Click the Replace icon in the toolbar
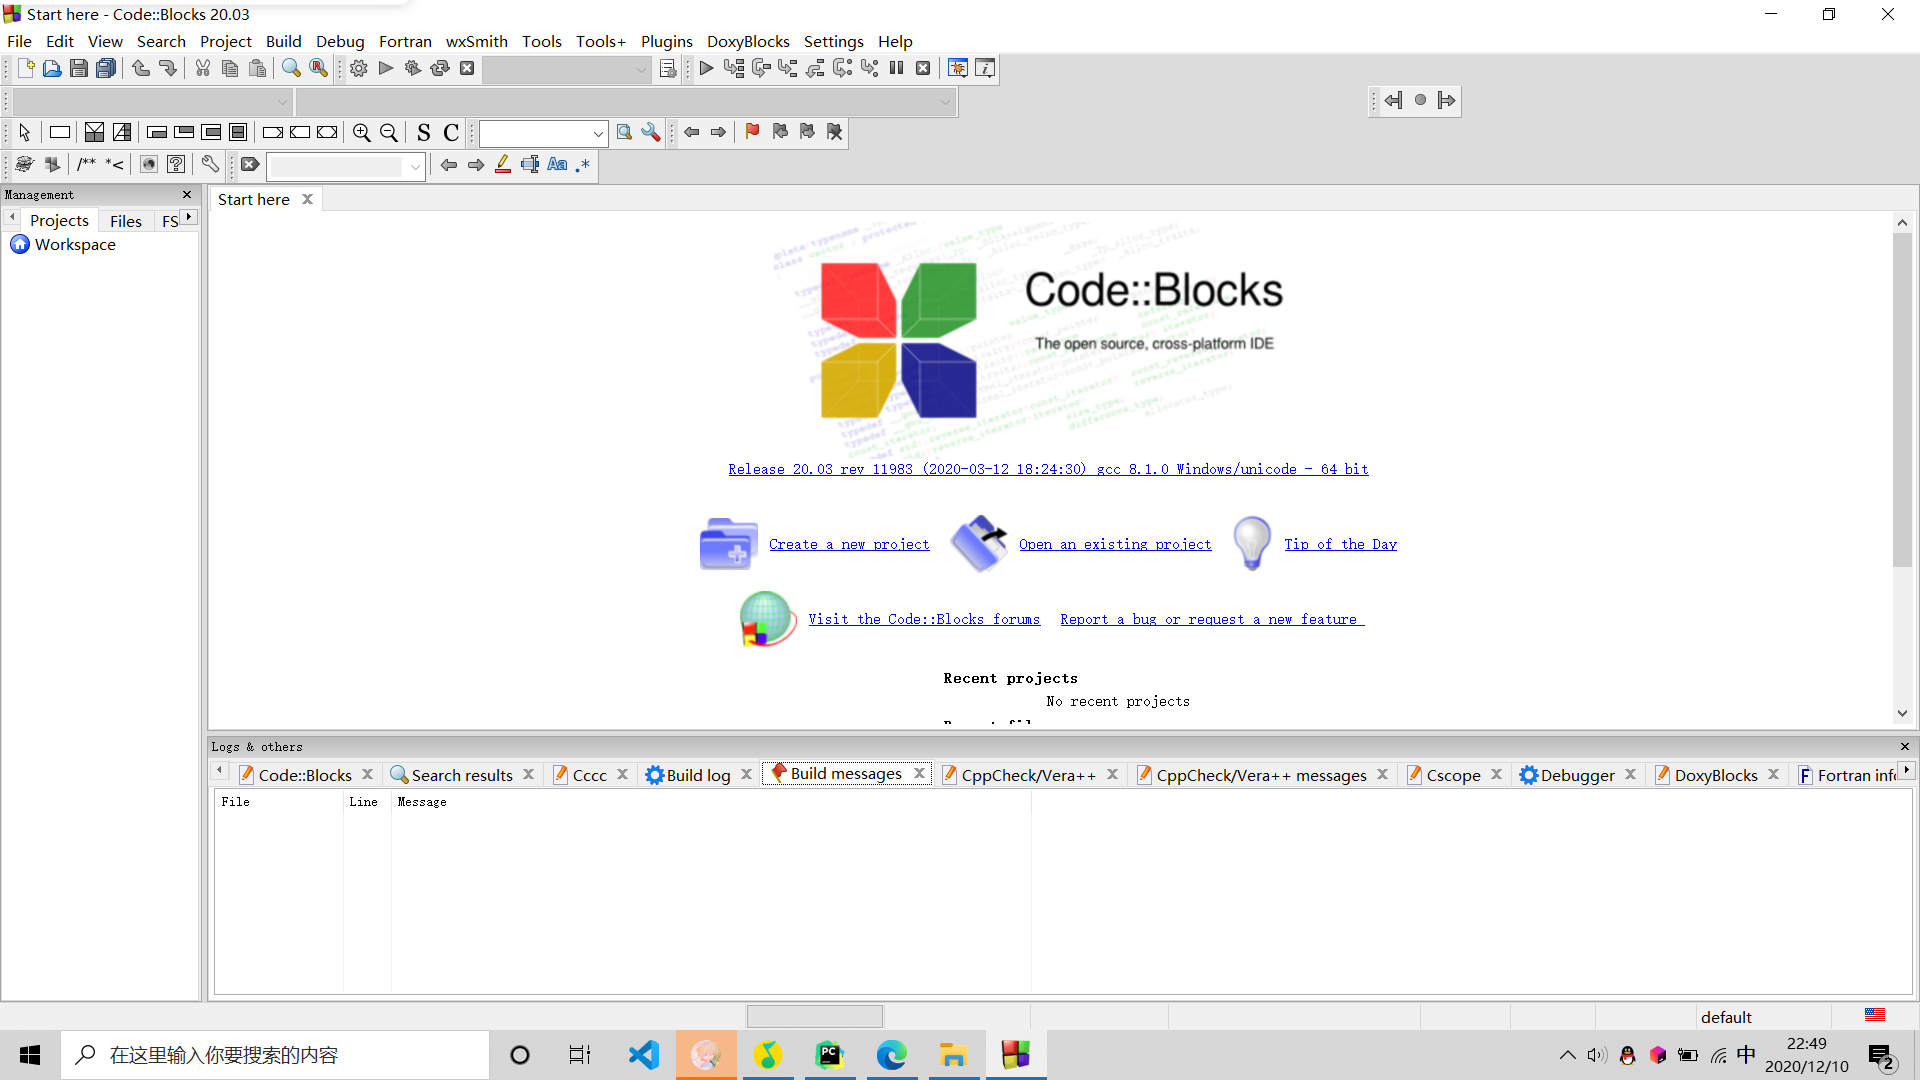Viewport: 1920px width, 1080px height. pos(318,69)
